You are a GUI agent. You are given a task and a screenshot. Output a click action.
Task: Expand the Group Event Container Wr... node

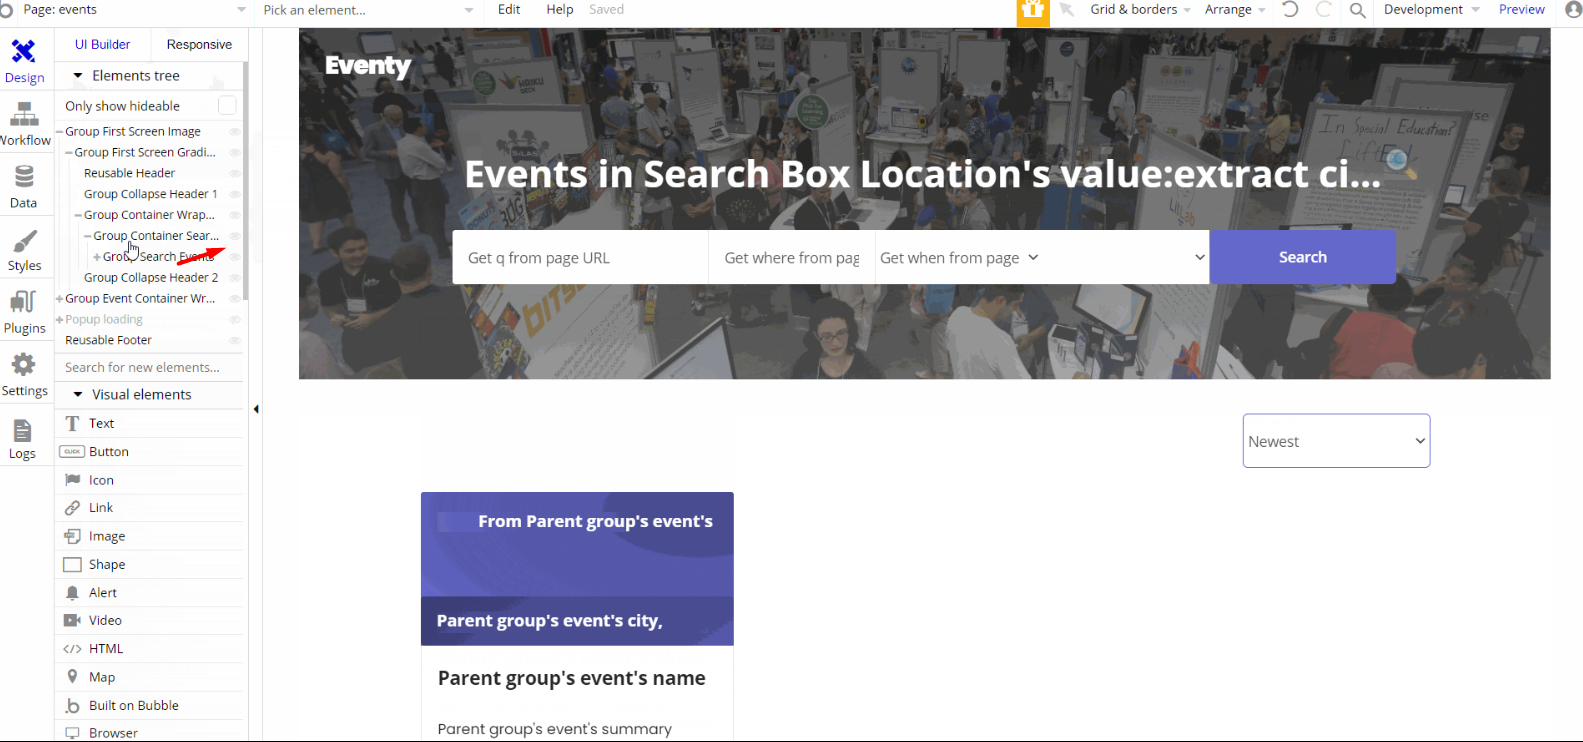click(x=60, y=299)
